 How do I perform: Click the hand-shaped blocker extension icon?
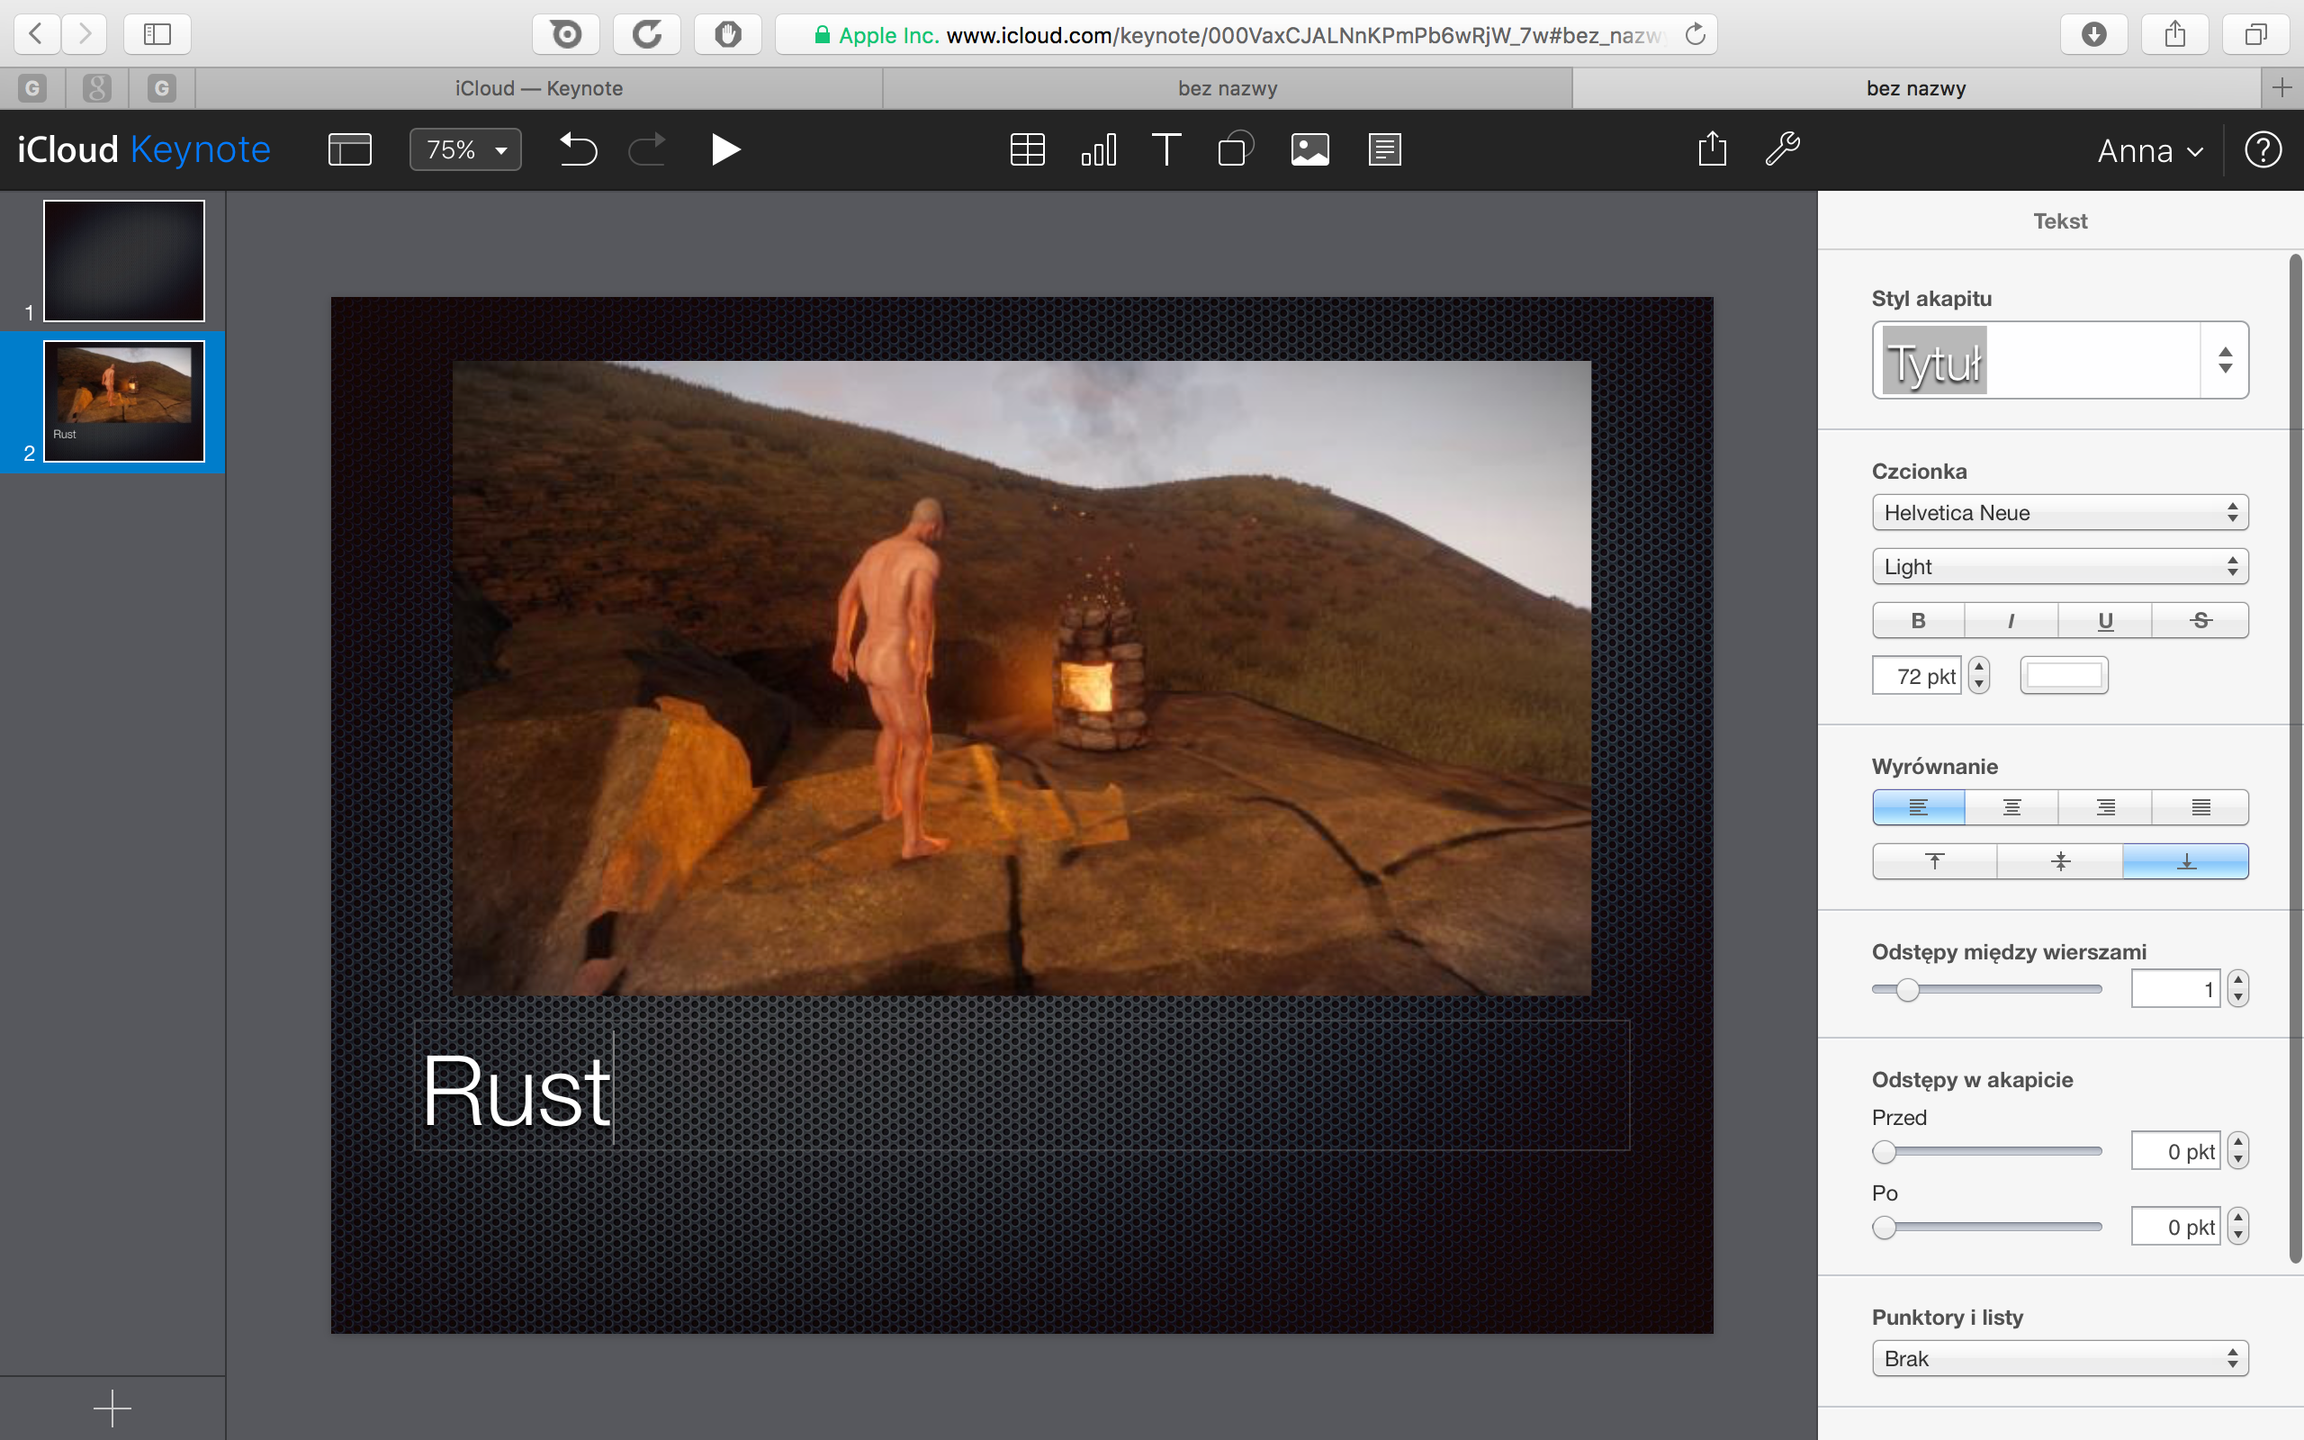tap(728, 34)
